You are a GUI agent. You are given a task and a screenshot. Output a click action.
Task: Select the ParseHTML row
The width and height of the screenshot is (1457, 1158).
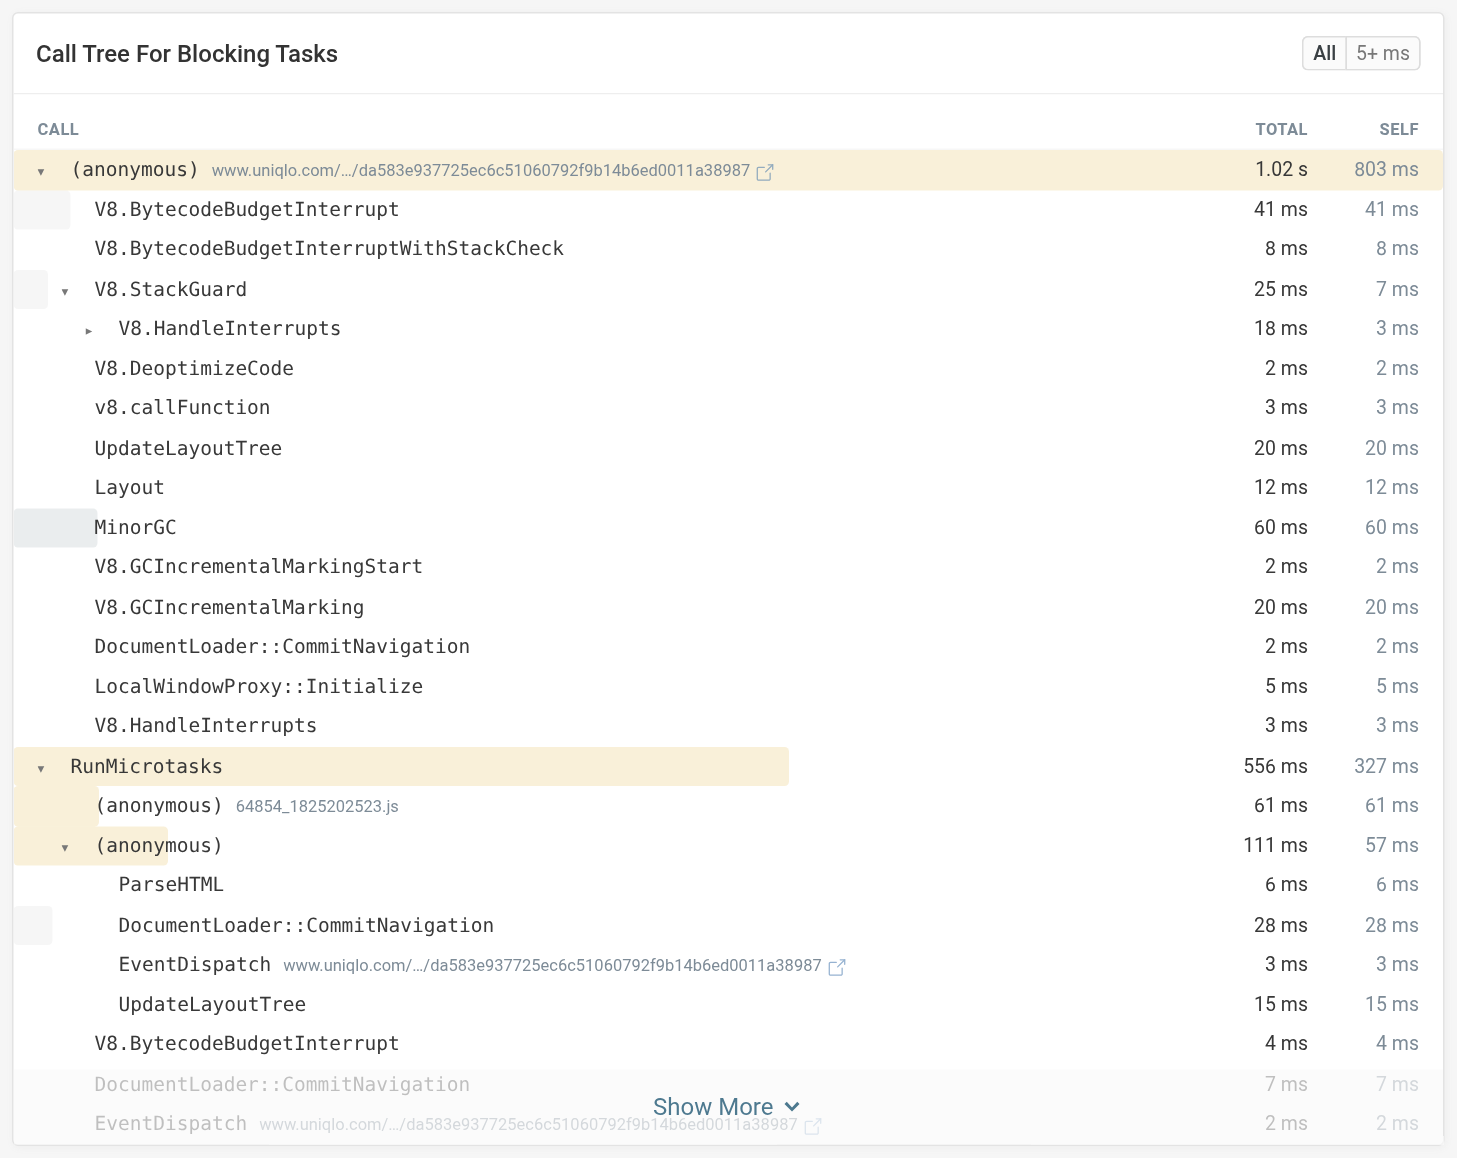coord(728,884)
